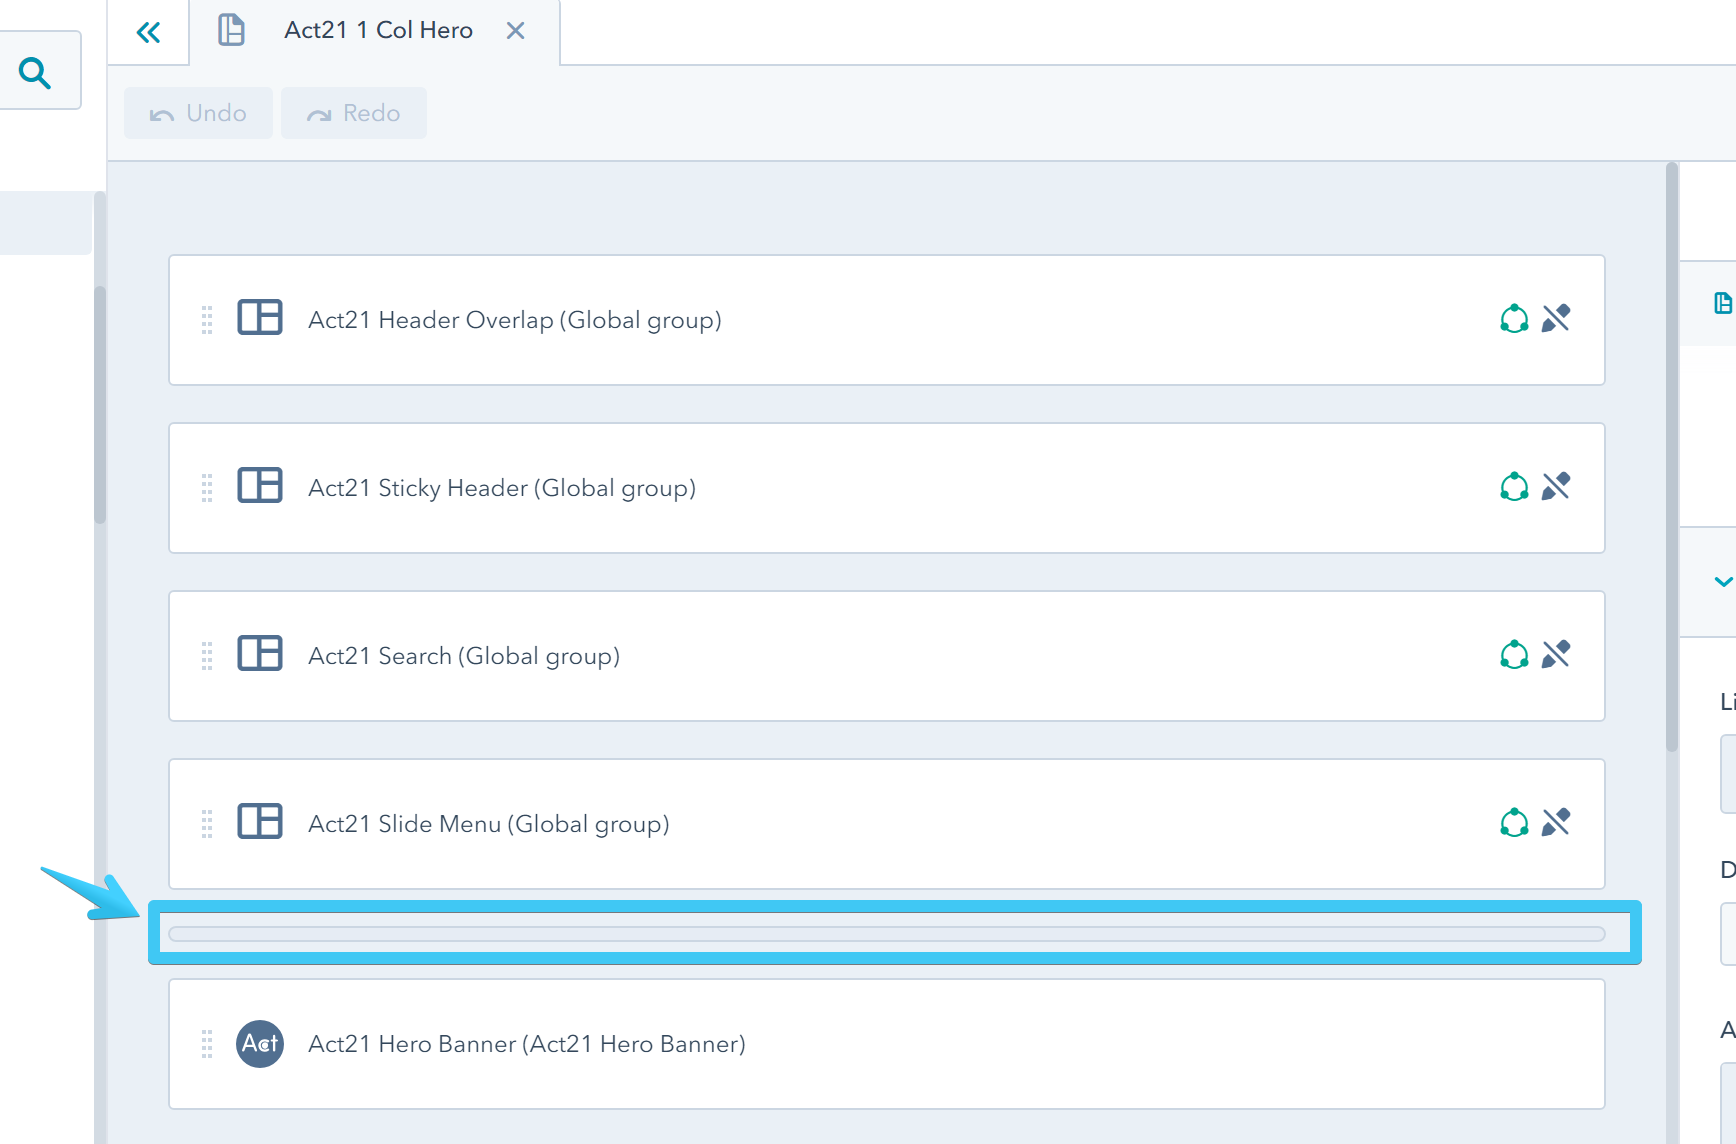This screenshot has height=1144, width=1736.
Task: Click the page document icon on the tab
Action: pyautogui.click(x=231, y=30)
